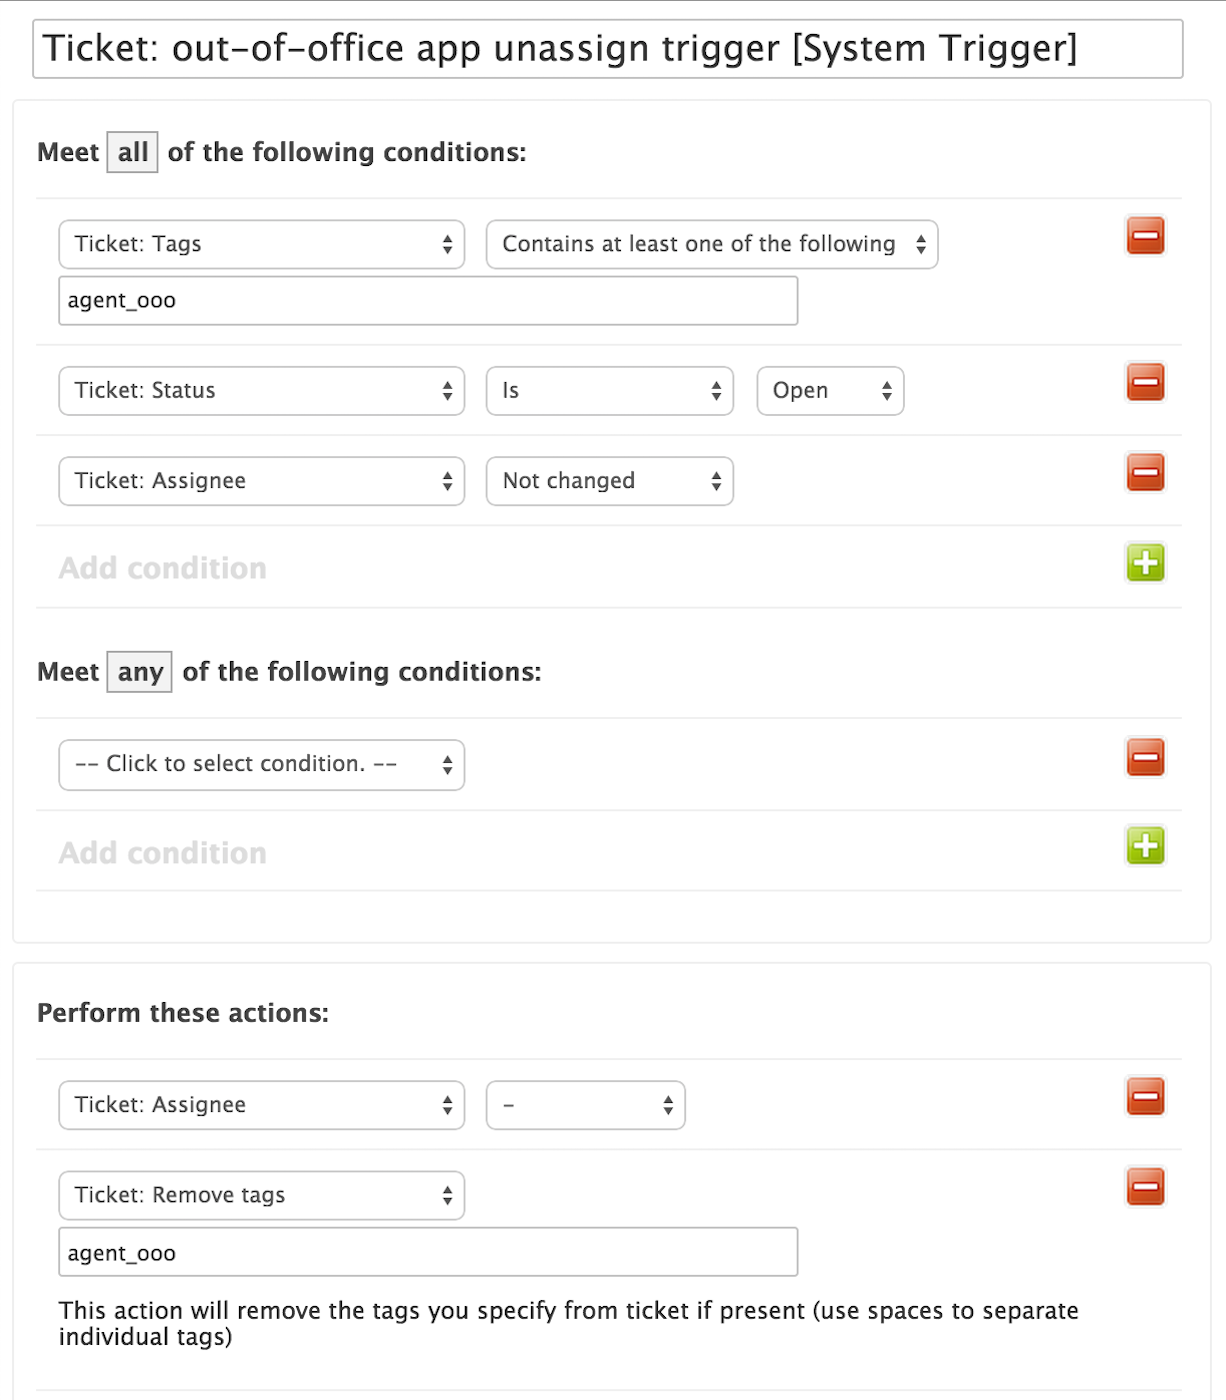Click the agent_ooo tags condition input
Image resolution: width=1226 pixels, height=1400 pixels.
pyautogui.click(x=428, y=301)
